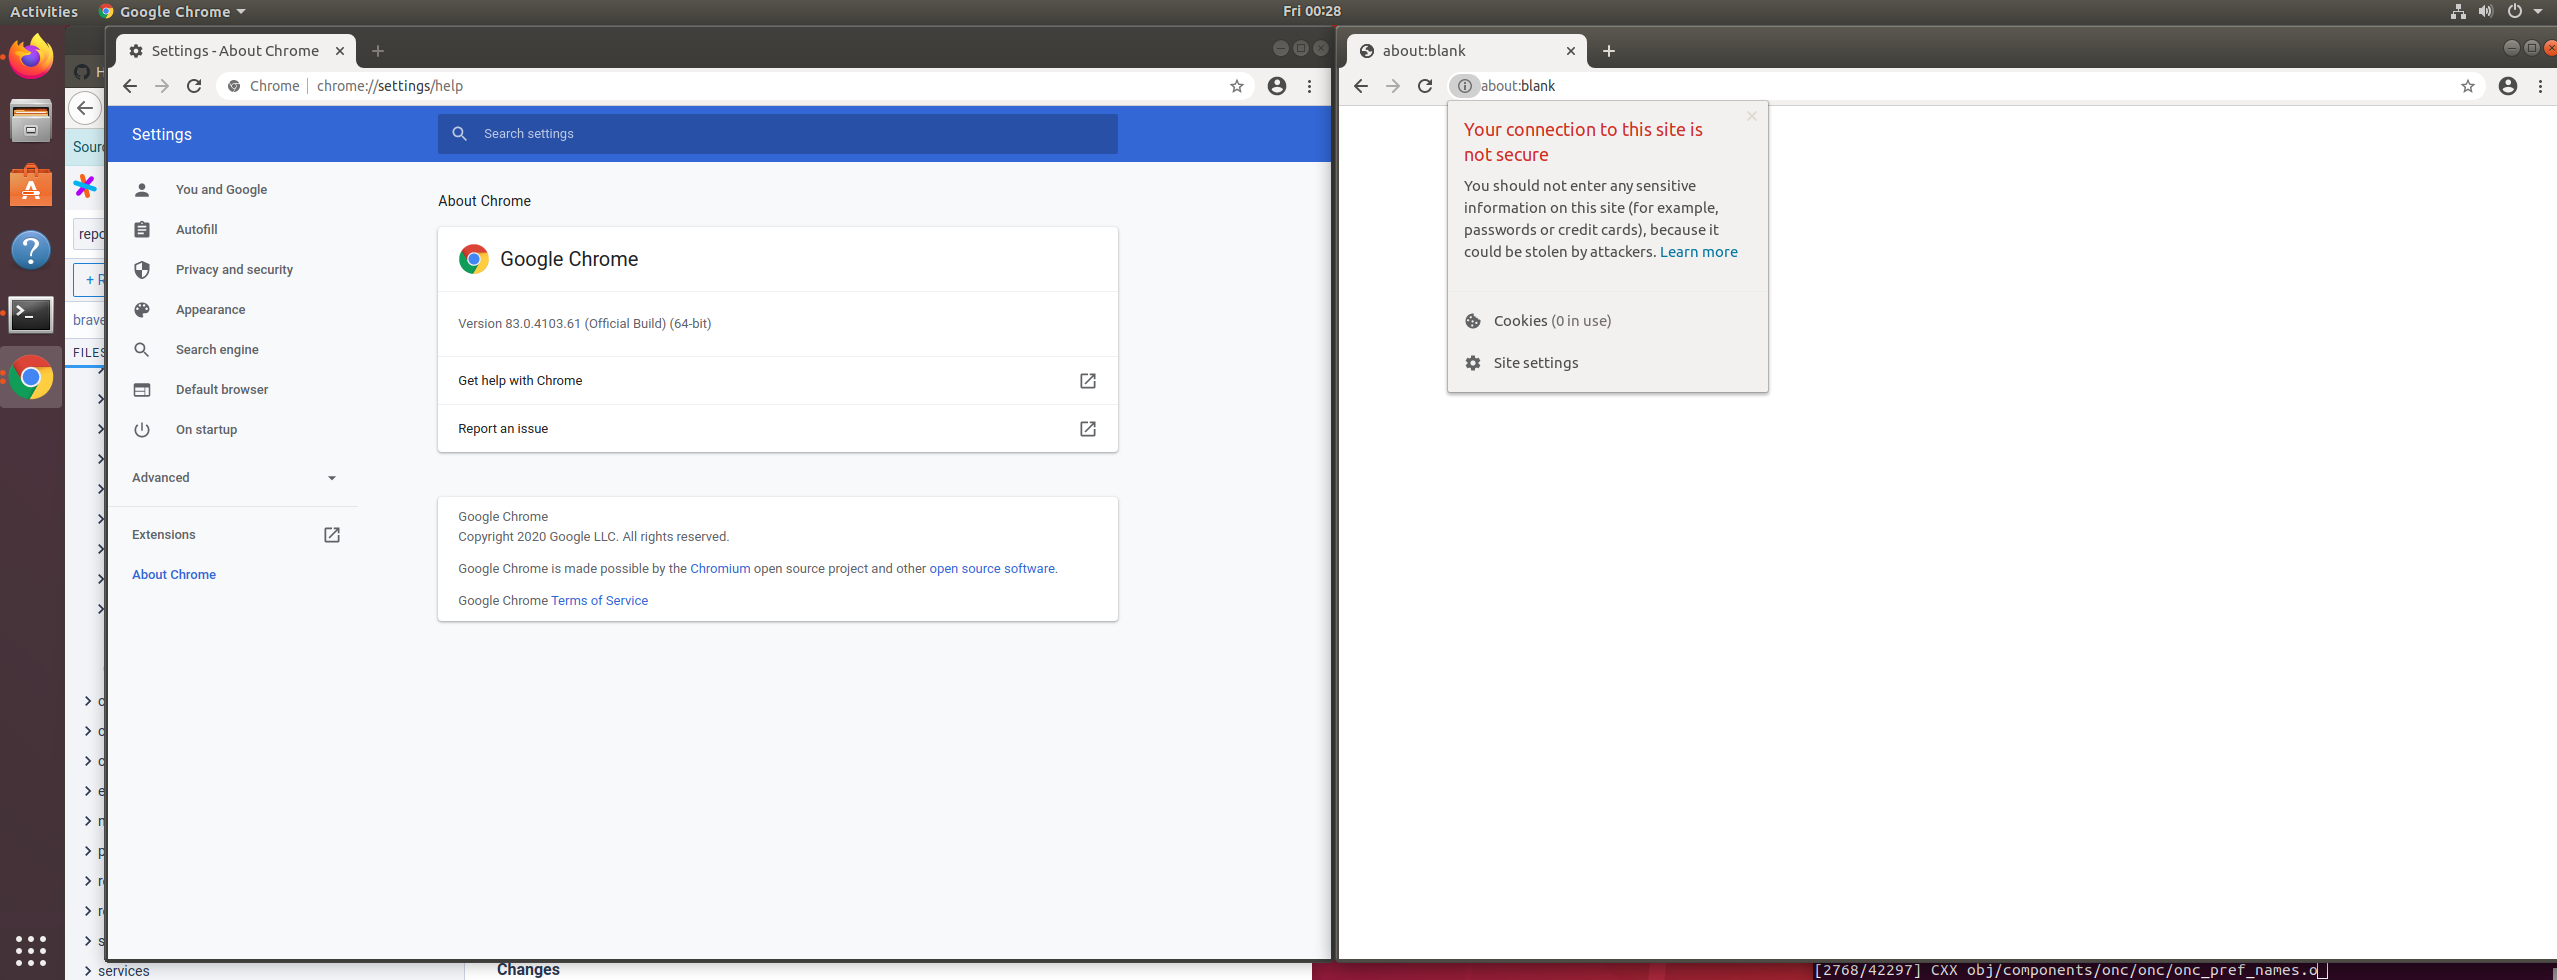Click the network icon in top bar

pyautogui.click(x=2458, y=11)
